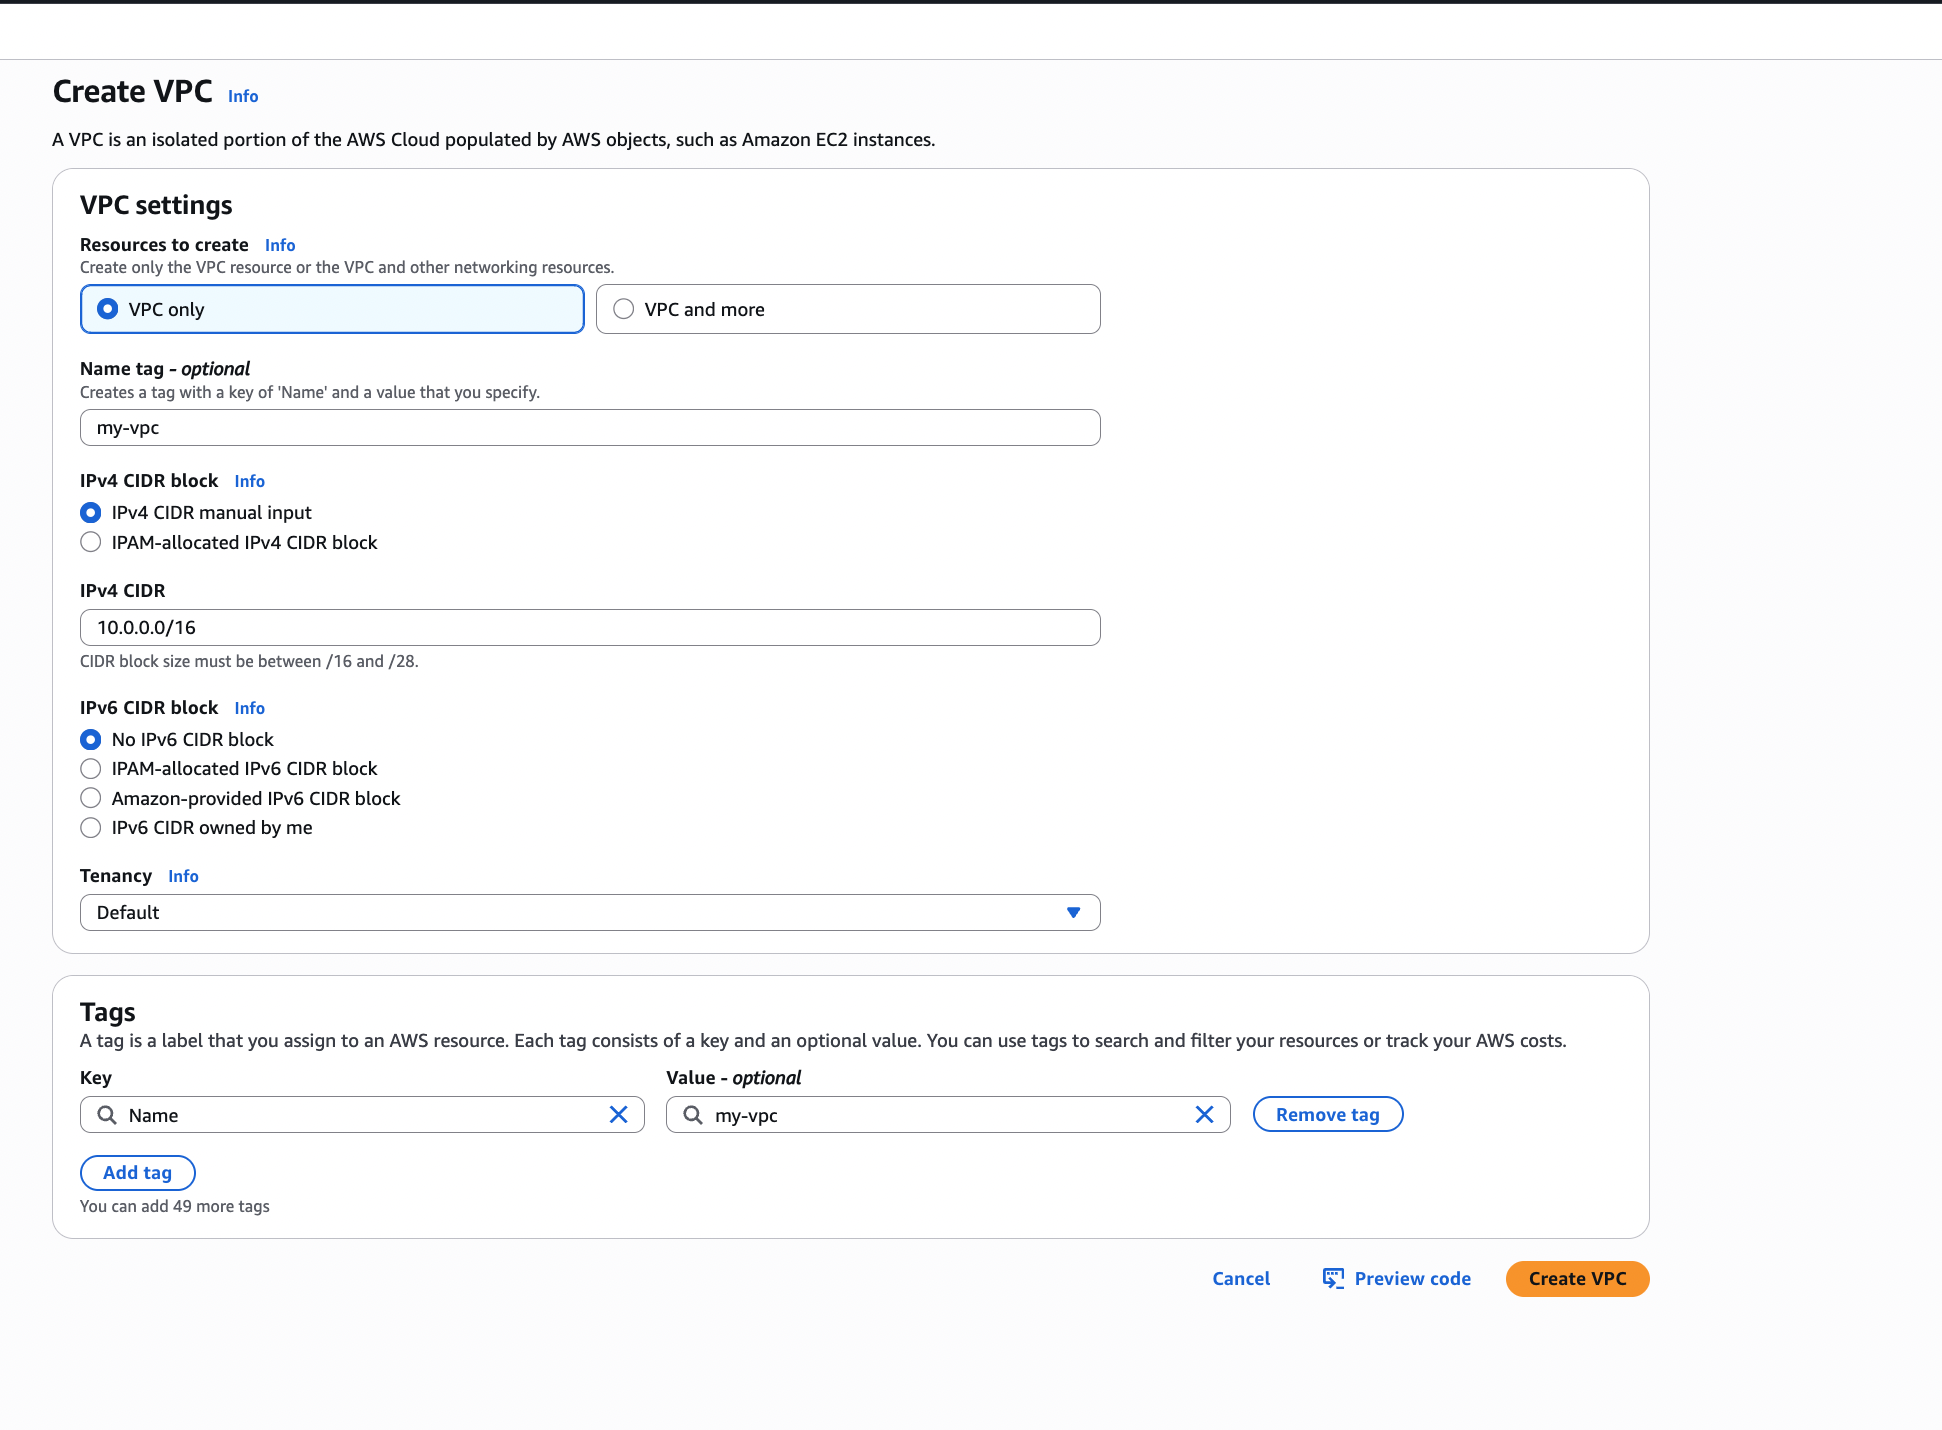Click the Create VPC button

[x=1577, y=1278]
